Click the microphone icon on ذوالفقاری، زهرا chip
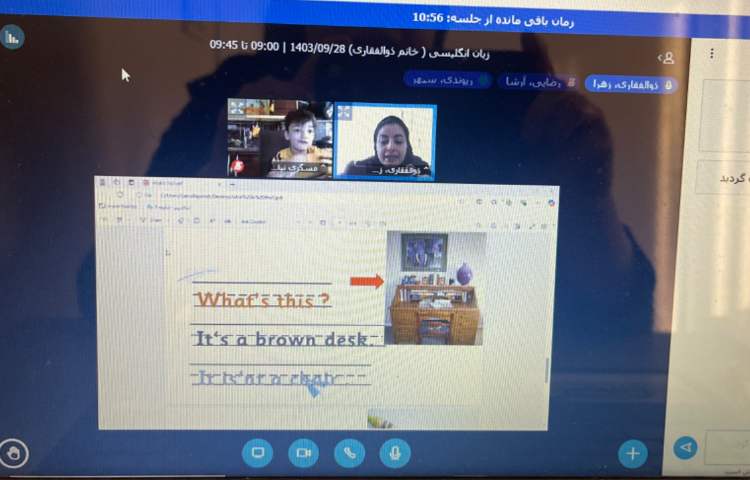Image resolution: width=750 pixels, height=480 pixels. coord(668,86)
